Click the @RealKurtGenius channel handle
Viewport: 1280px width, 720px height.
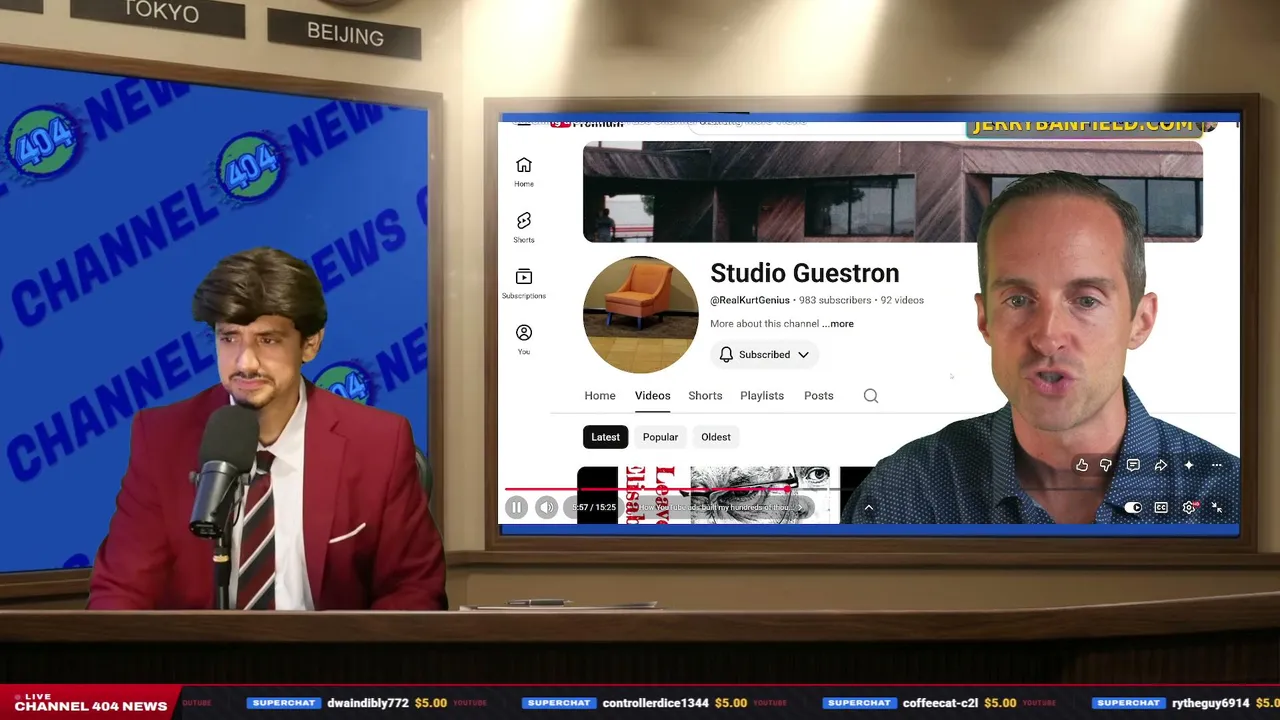coord(750,300)
